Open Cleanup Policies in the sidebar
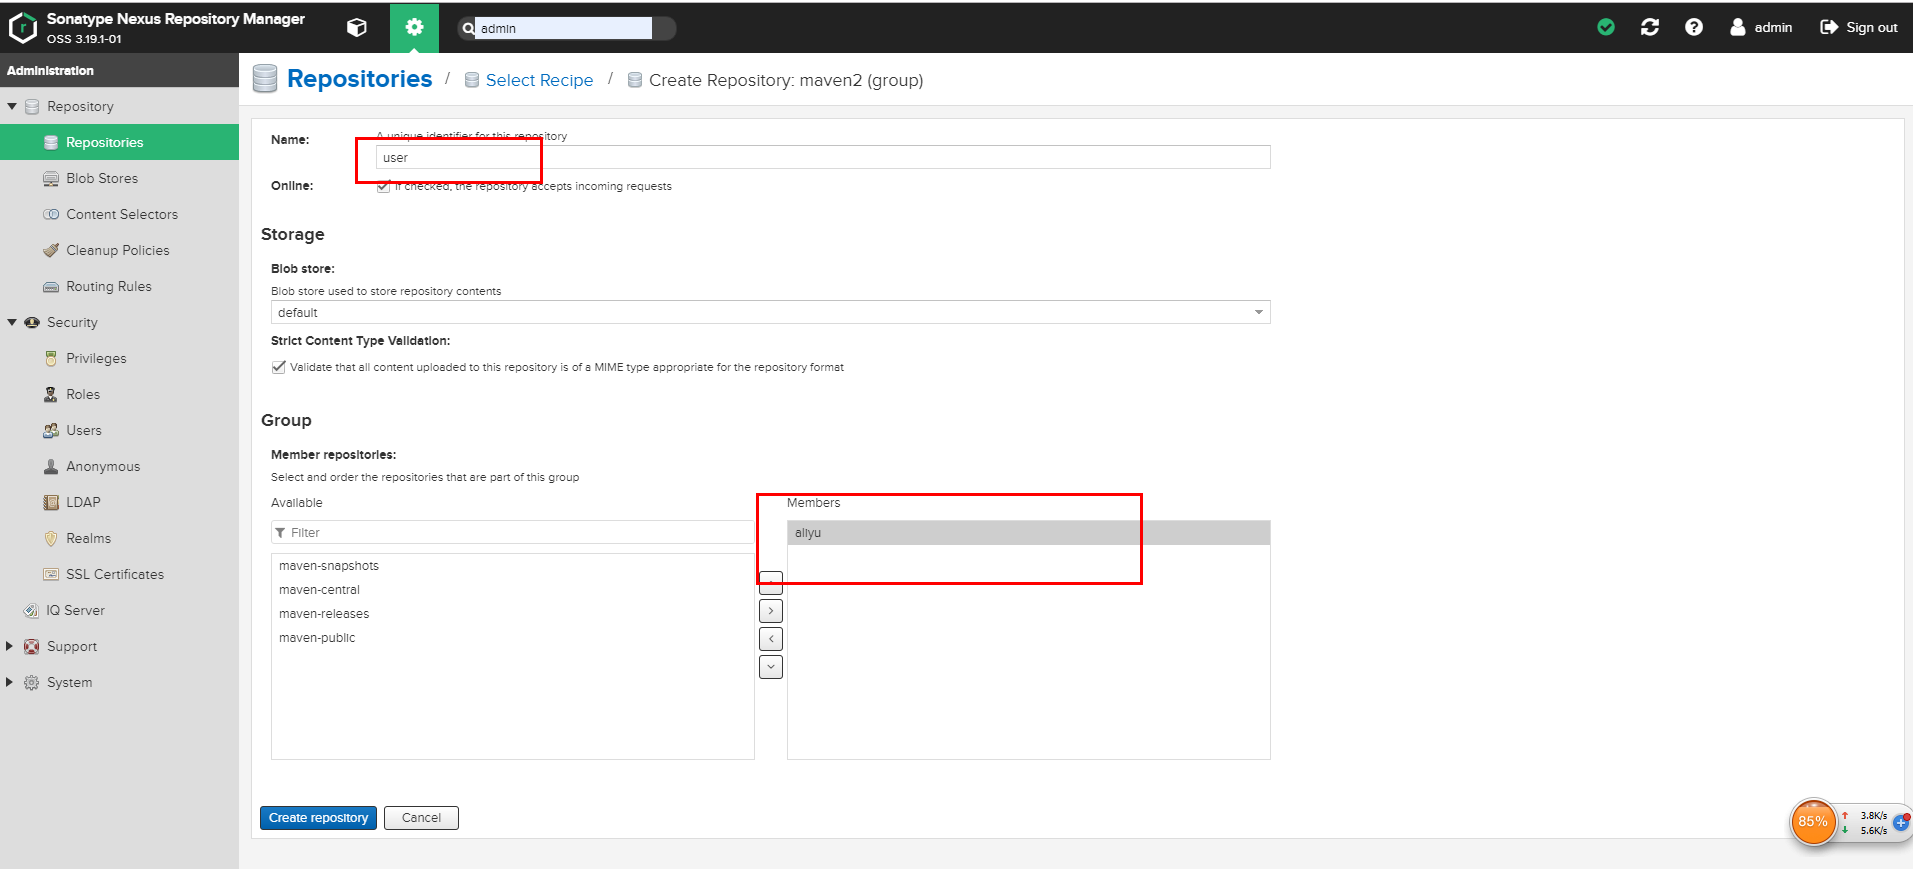The height and width of the screenshot is (869, 1913). (119, 250)
